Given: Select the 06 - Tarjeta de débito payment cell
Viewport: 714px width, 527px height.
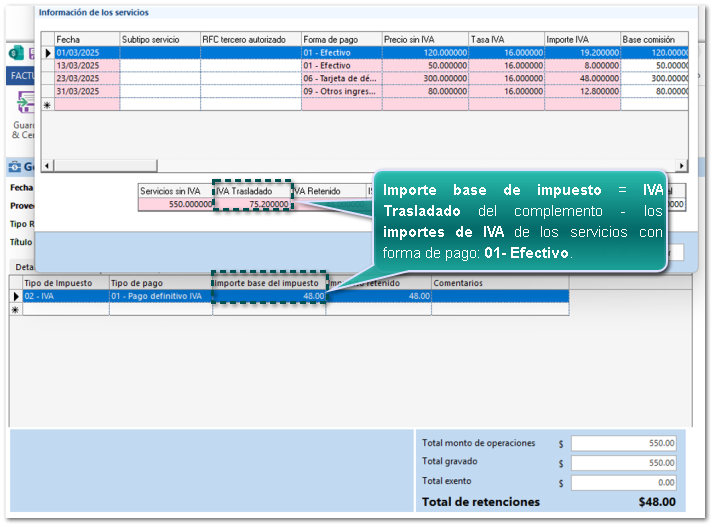Looking at the screenshot, I should click(x=341, y=78).
